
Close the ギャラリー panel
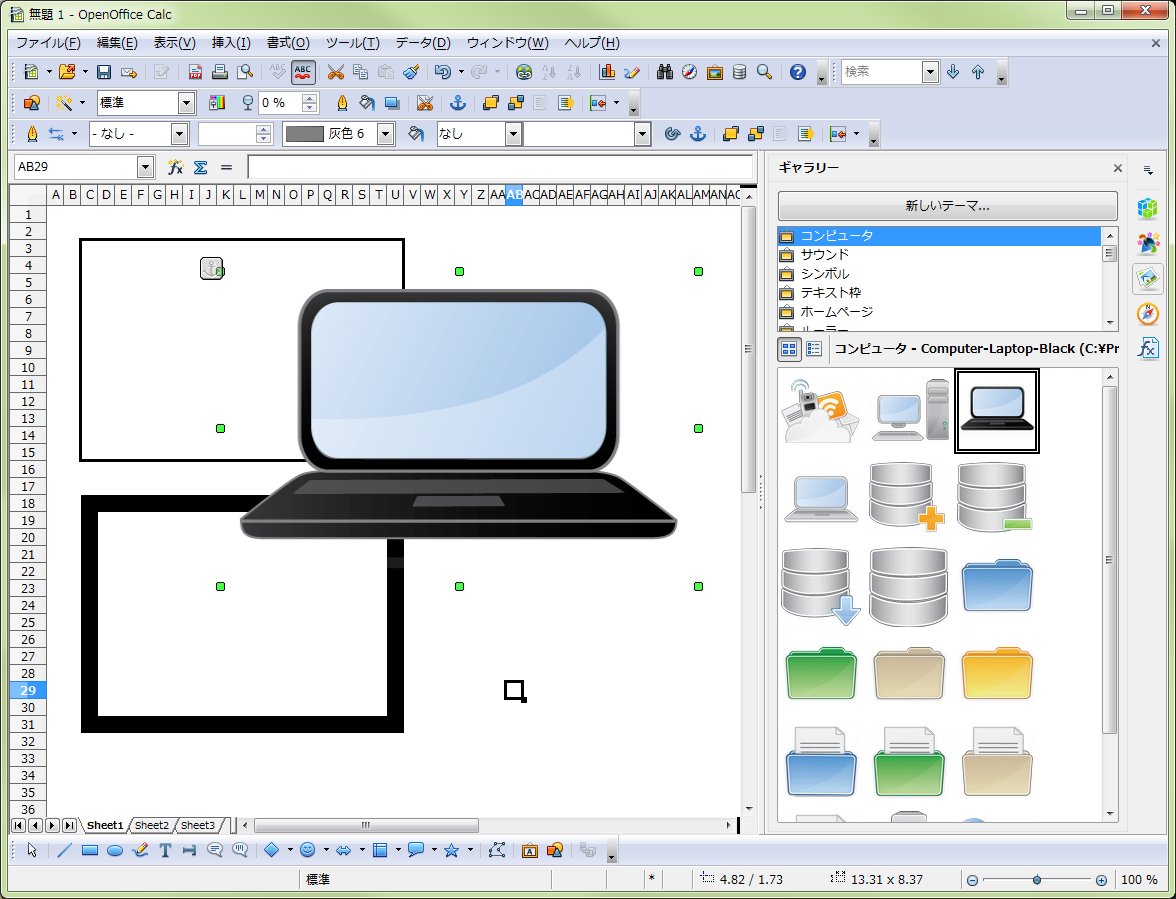pos(1118,168)
